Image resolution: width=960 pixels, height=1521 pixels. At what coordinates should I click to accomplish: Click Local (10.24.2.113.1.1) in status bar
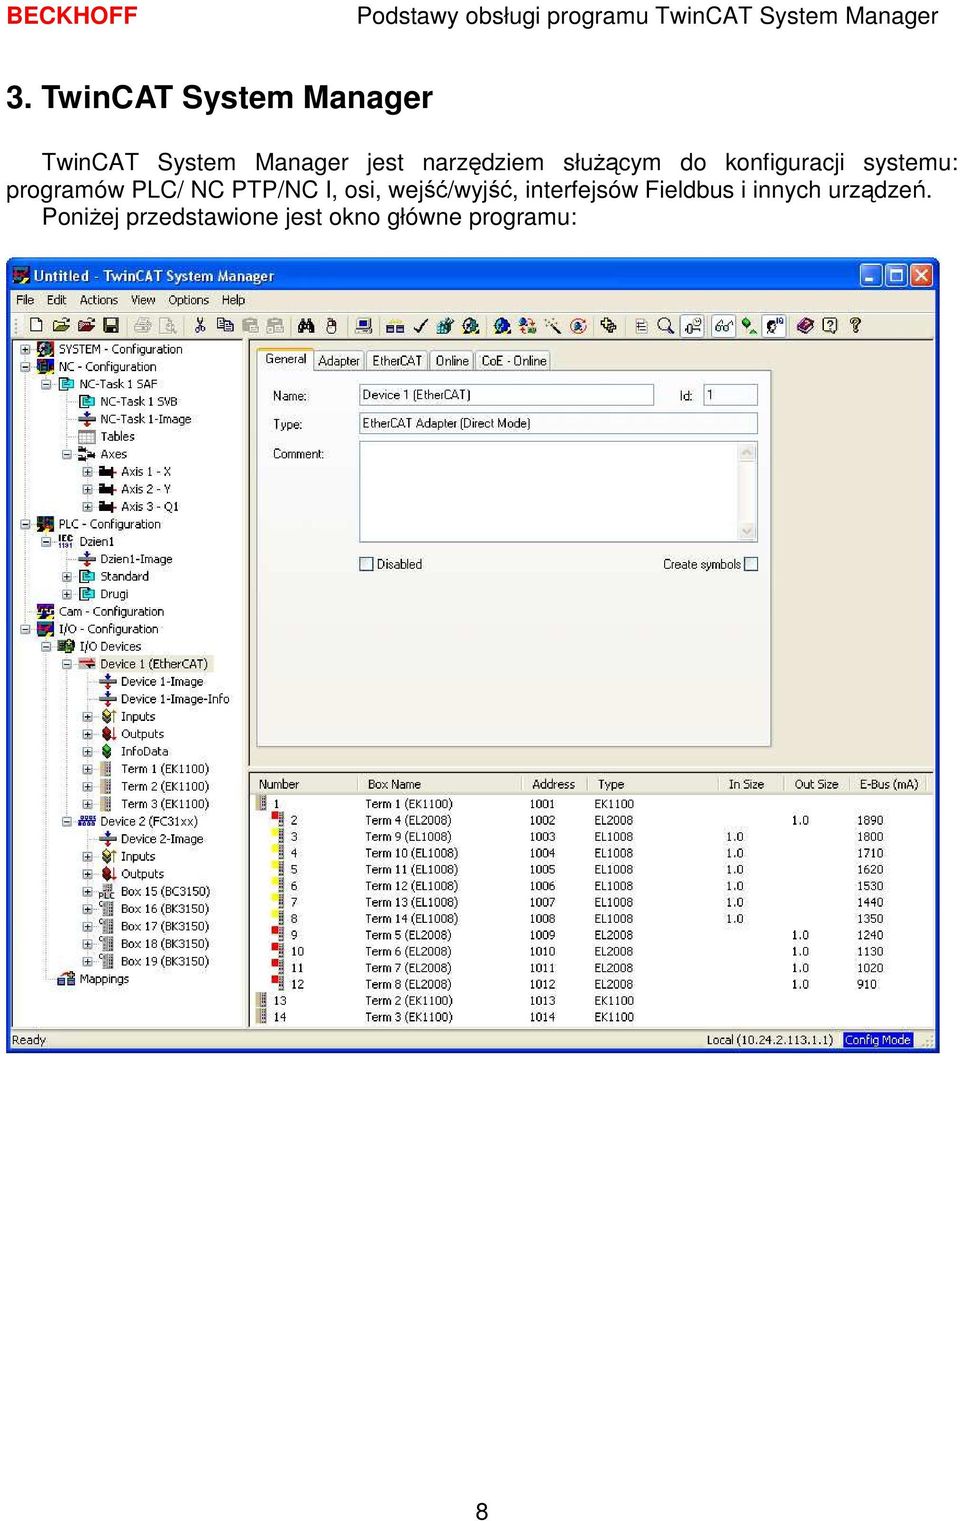pyautogui.click(x=770, y=1040)
